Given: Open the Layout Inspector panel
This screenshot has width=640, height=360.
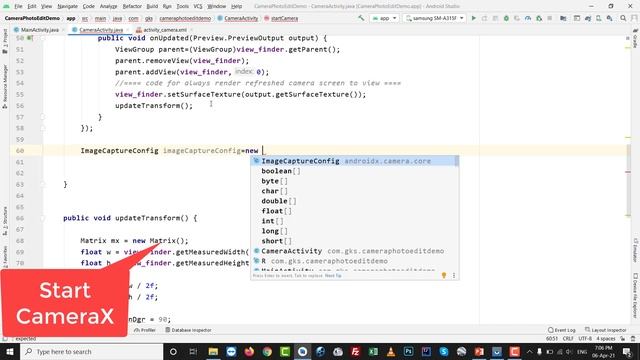Looking at the screenshot, I should point(605,330).
